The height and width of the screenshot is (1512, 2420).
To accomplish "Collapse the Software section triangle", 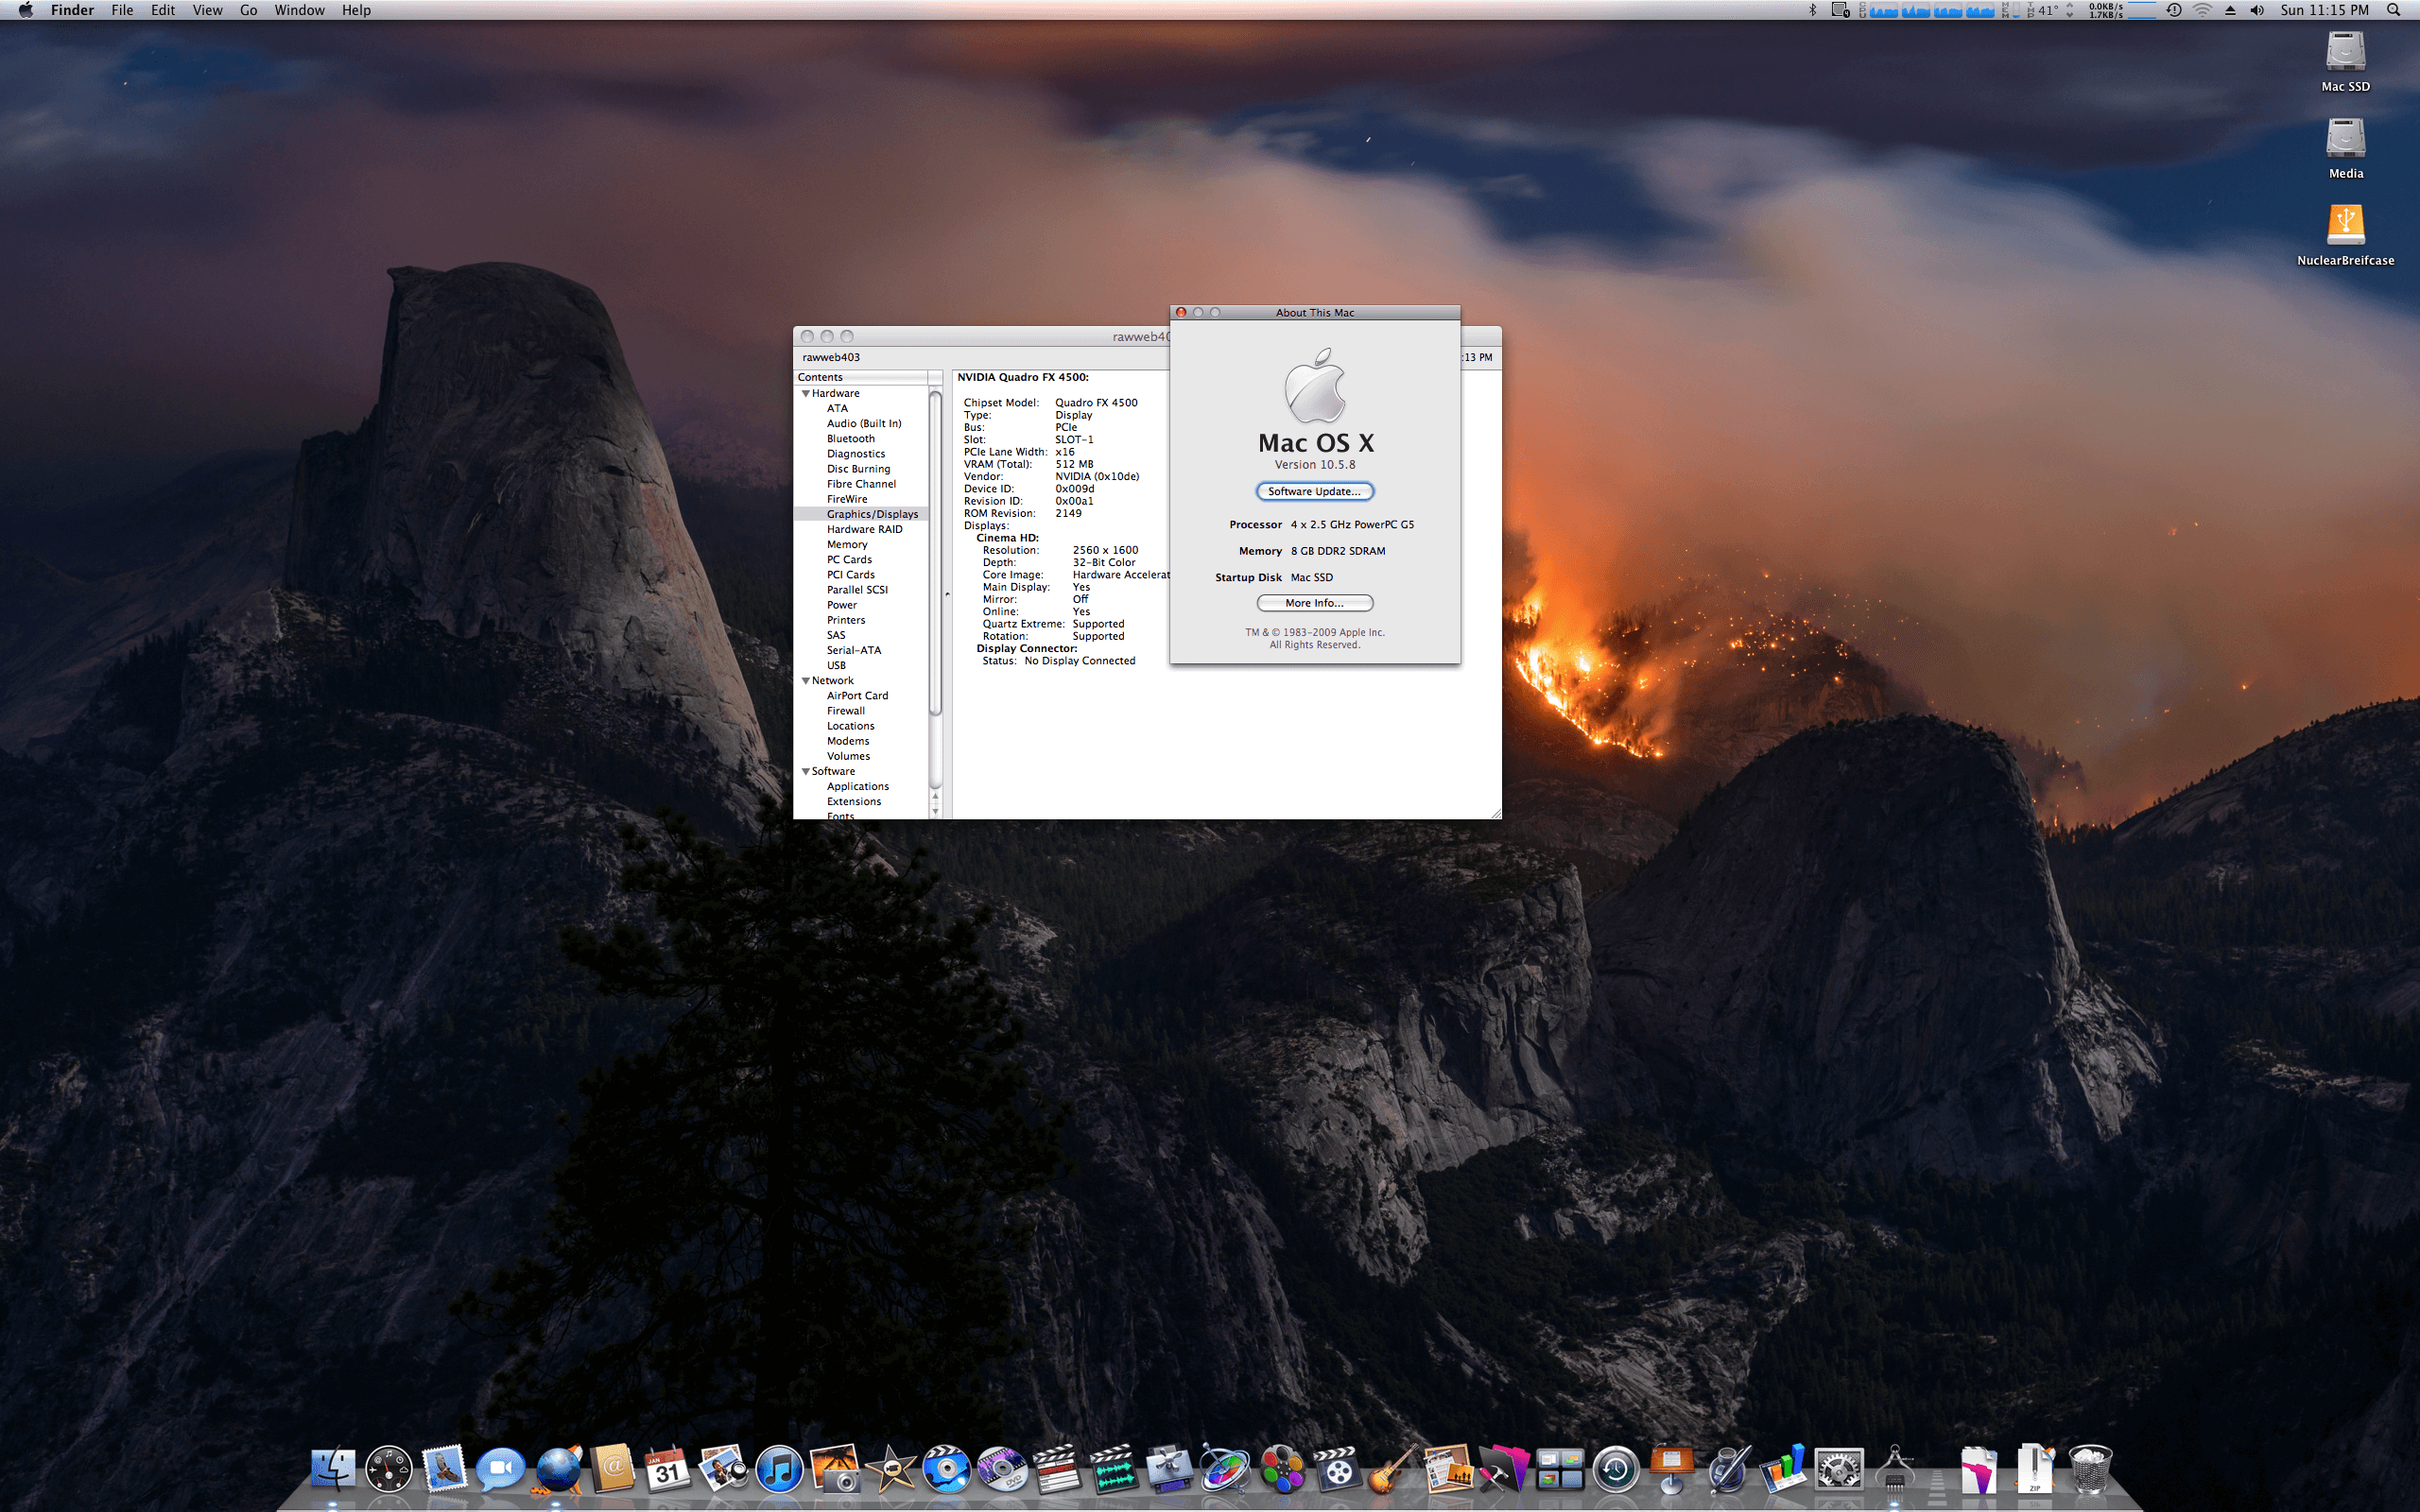I will click(x=805, y=771).
